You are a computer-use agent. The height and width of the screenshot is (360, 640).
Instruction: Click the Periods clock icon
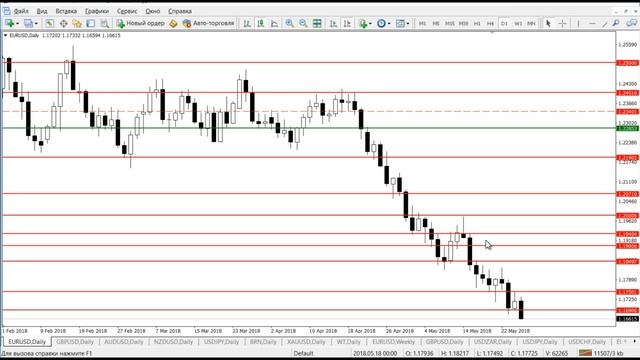point(381,23)
